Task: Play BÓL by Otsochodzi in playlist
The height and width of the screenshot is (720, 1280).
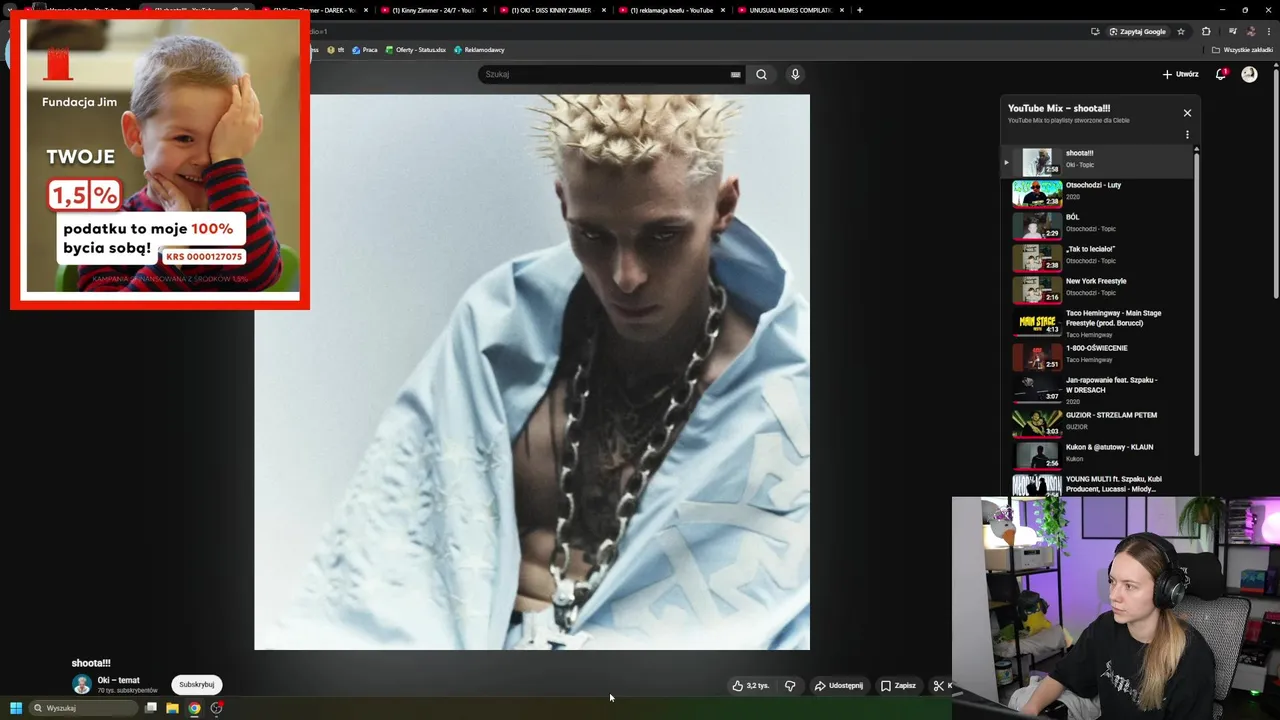Action: (1096, 224)
